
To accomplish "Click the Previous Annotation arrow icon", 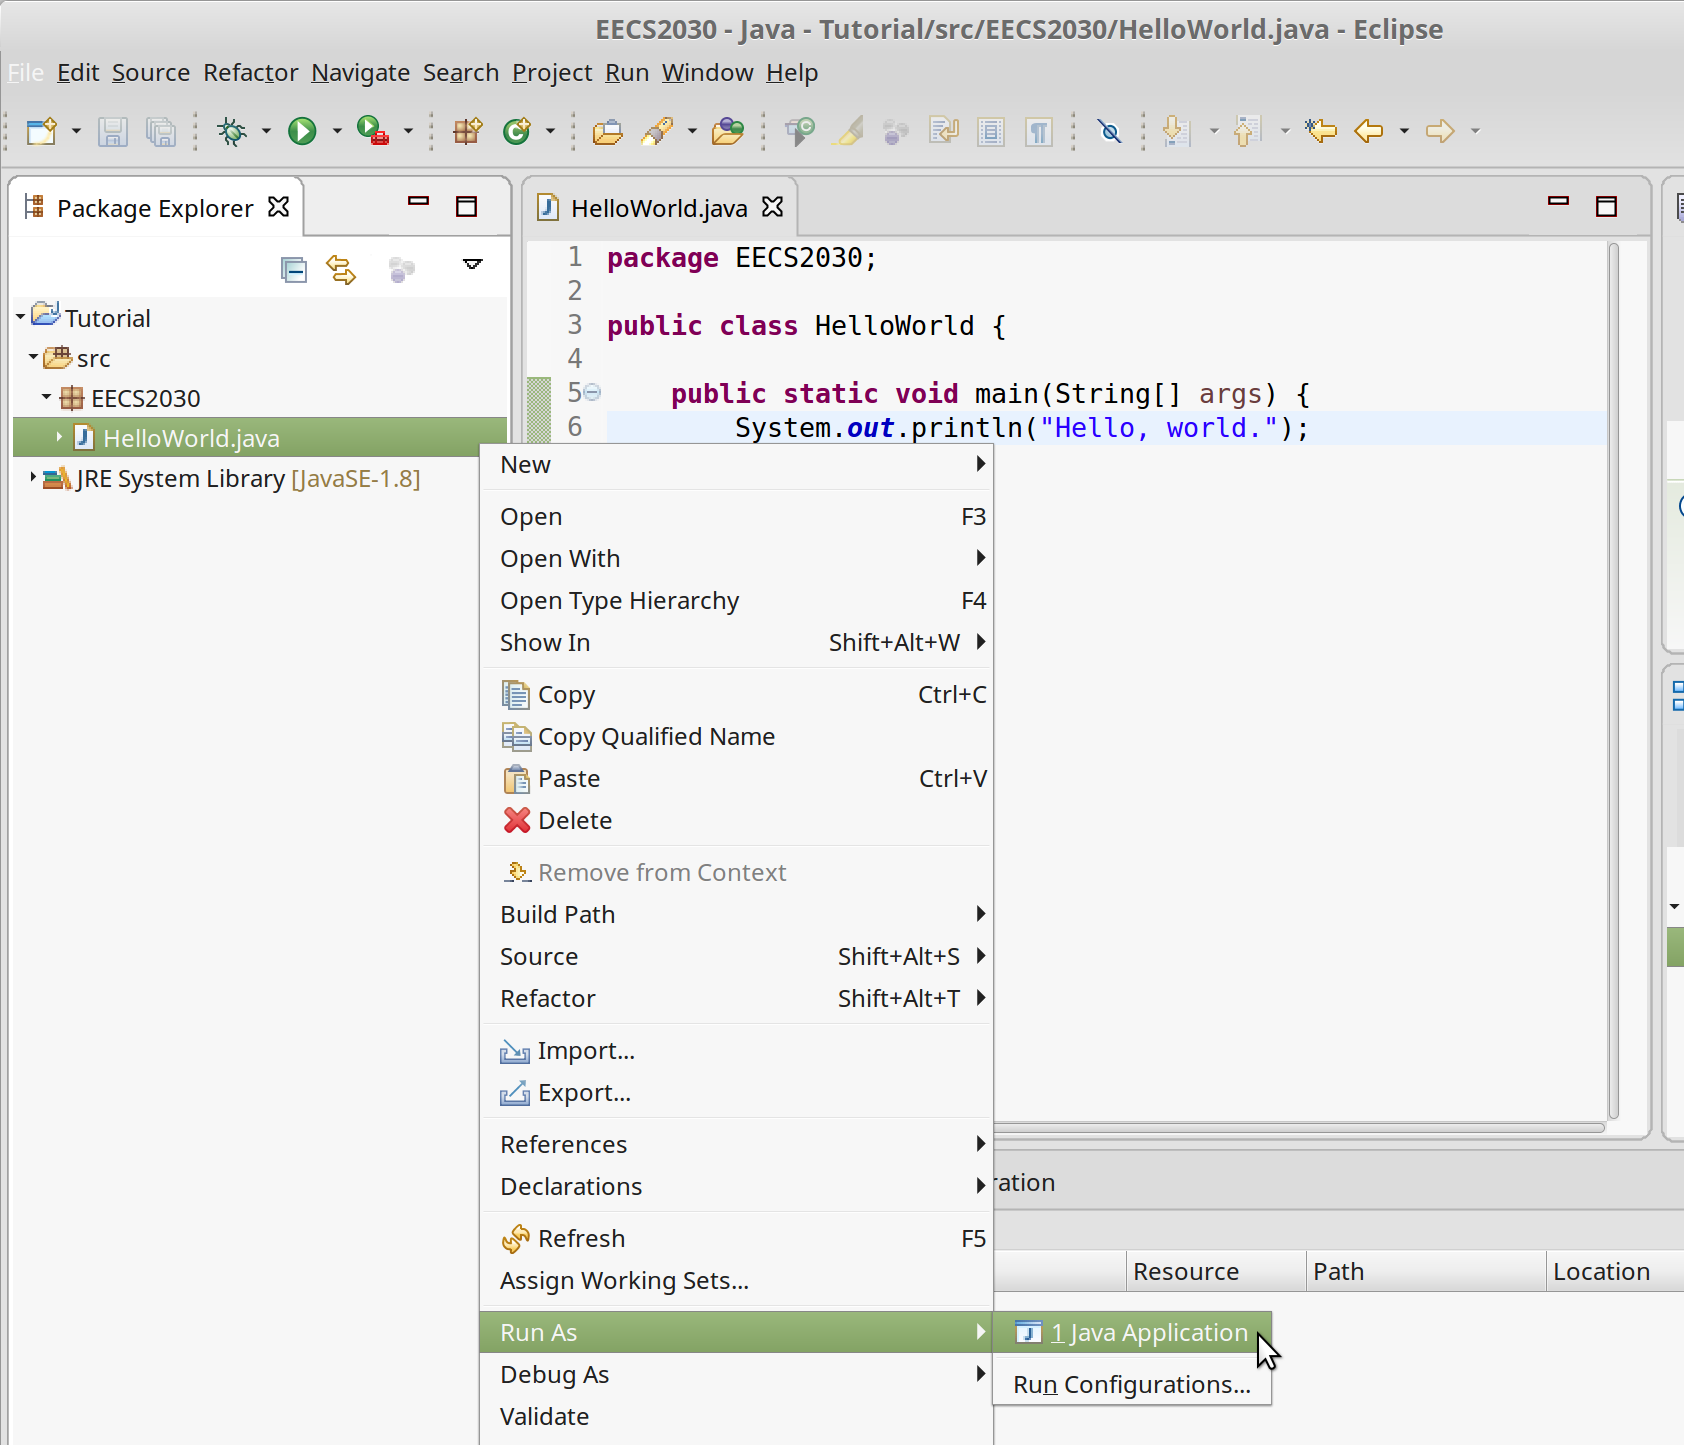I will point(1247,131).
